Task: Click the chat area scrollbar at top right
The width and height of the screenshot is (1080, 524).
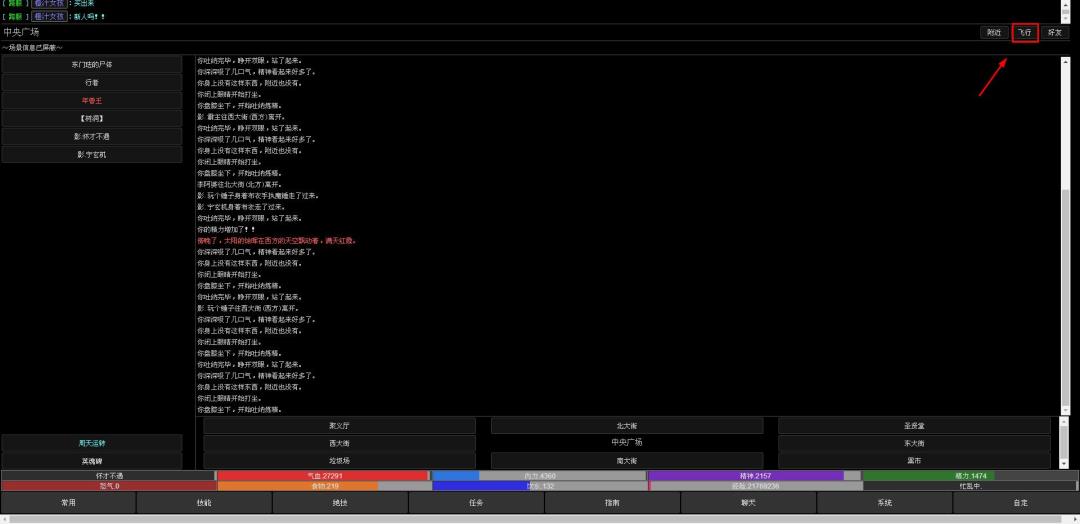Action: pos(1065,11)
